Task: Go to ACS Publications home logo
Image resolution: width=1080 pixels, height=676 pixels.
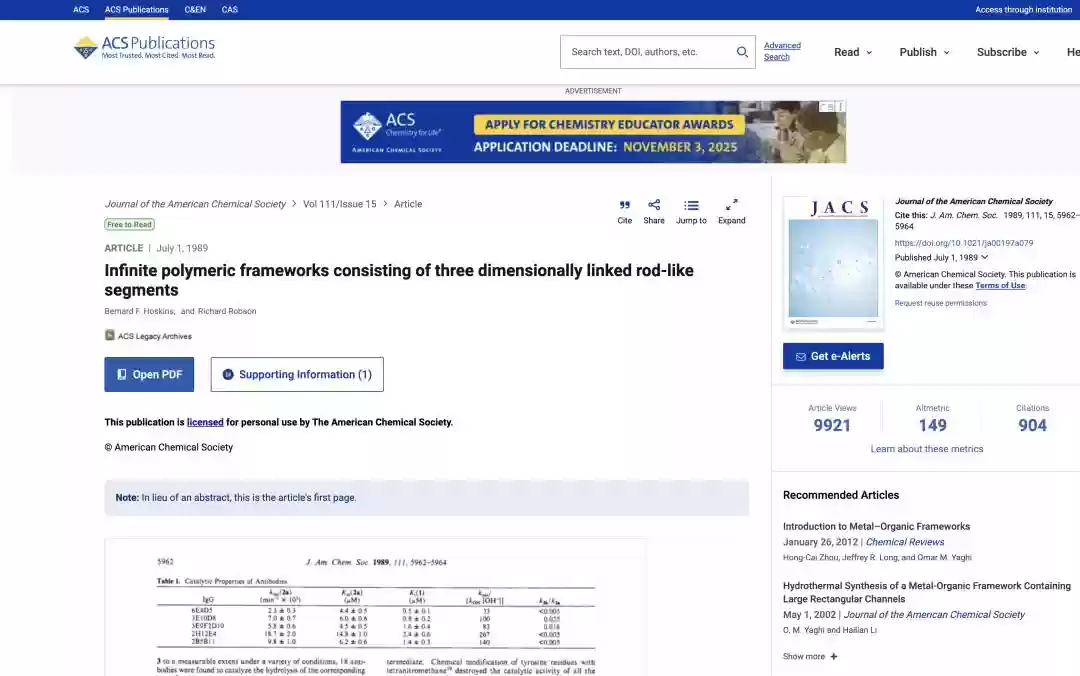Action: [x=144, y=47]
